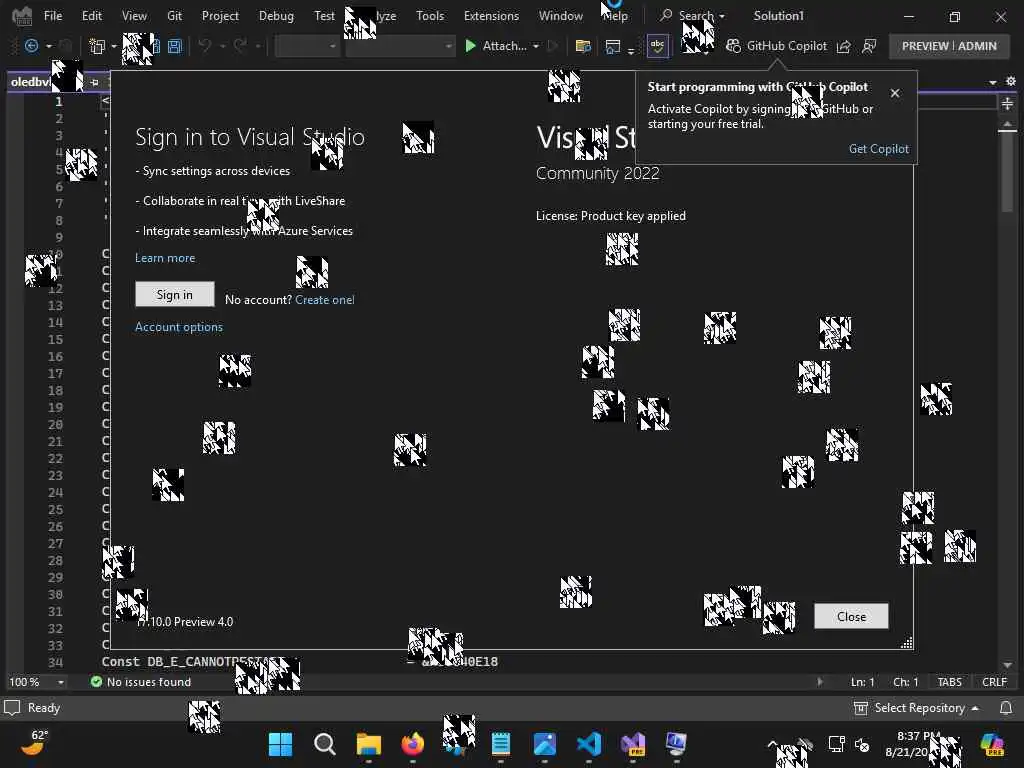The image size is (1024, 768).
Task: Show hidden system tray icons chevron
Action: click(772, 744)
